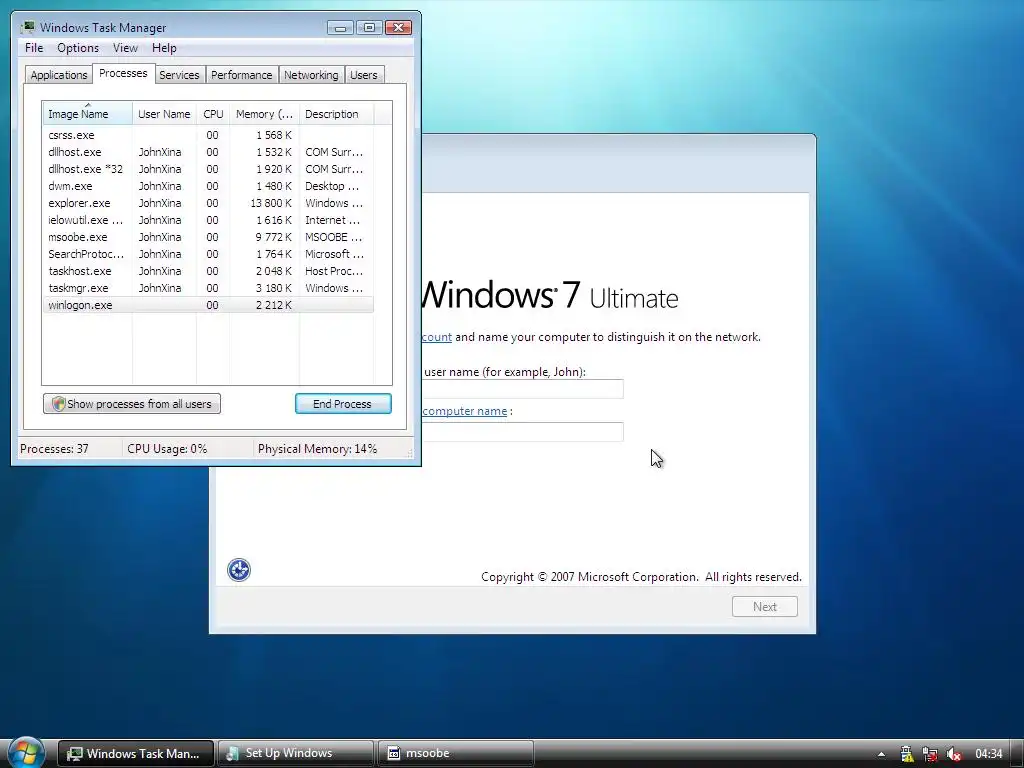Switch to the Services tab
1024x768 pixels.
pos(179,75)
